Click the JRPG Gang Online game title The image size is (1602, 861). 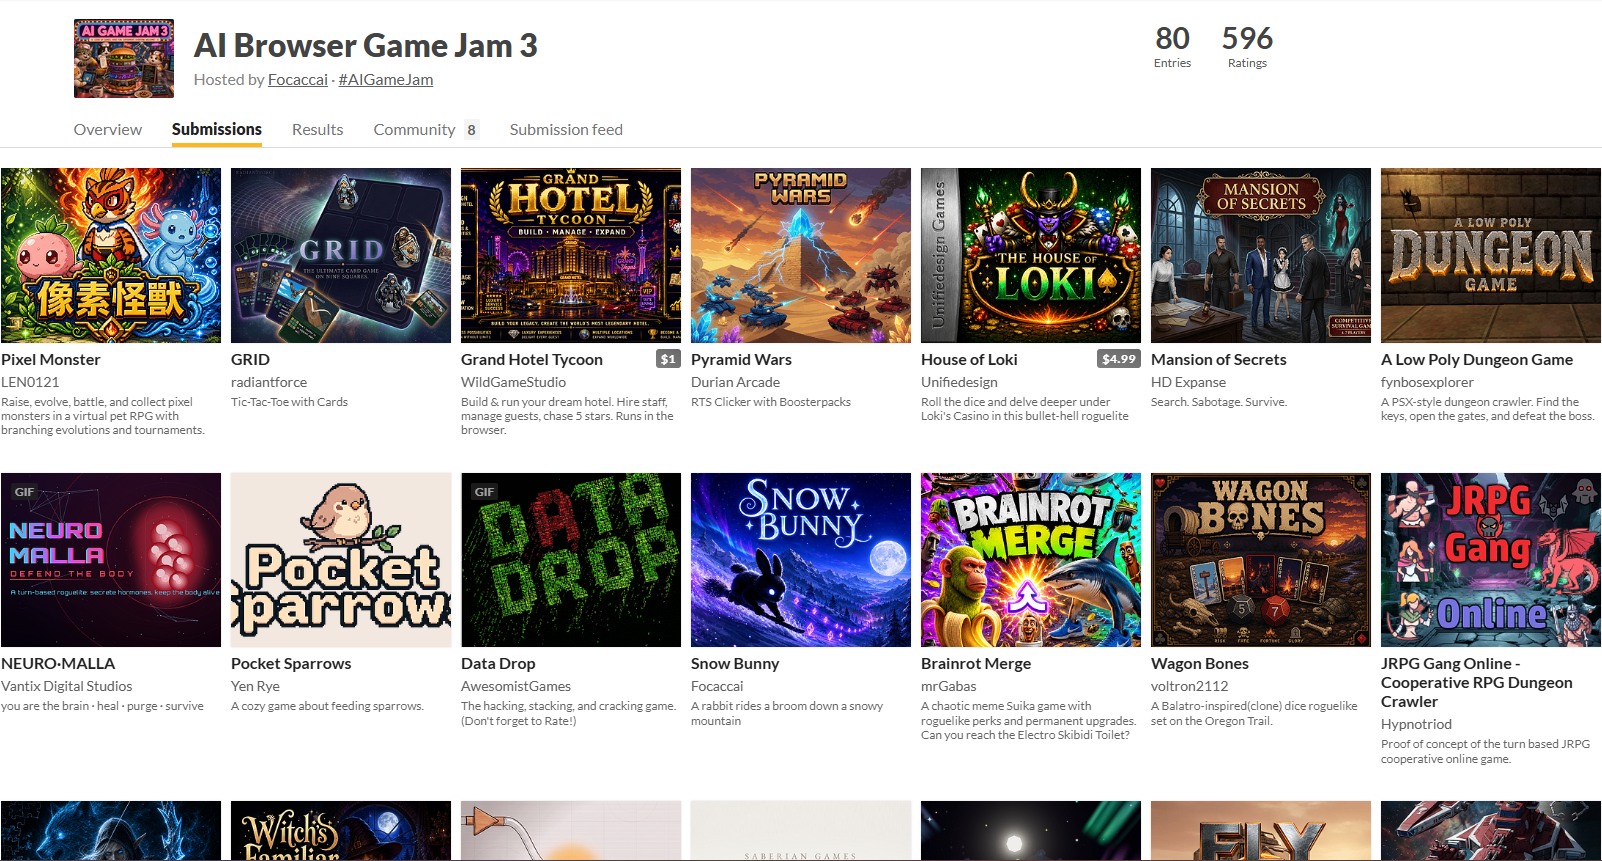[1477, 683]
